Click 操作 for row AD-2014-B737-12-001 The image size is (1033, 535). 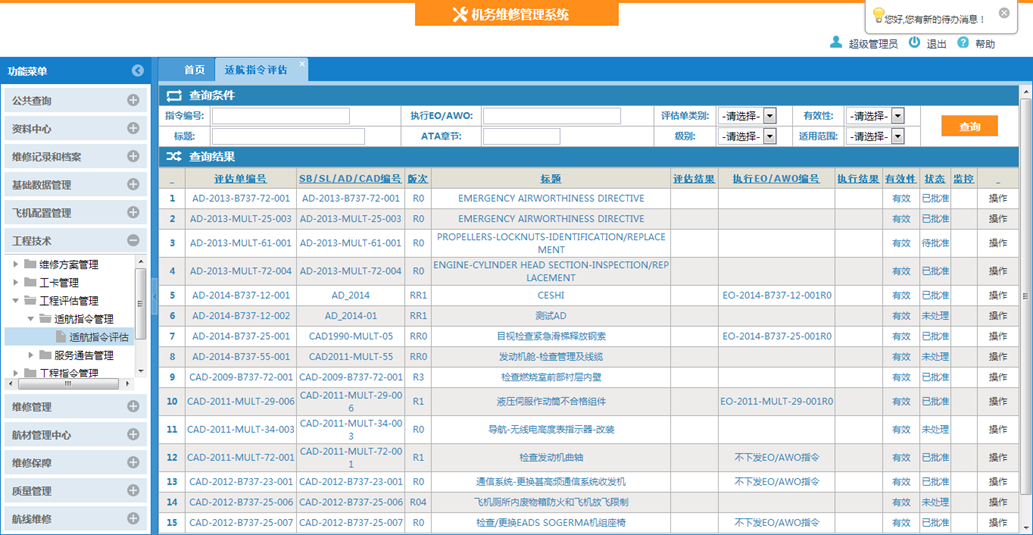998,295
